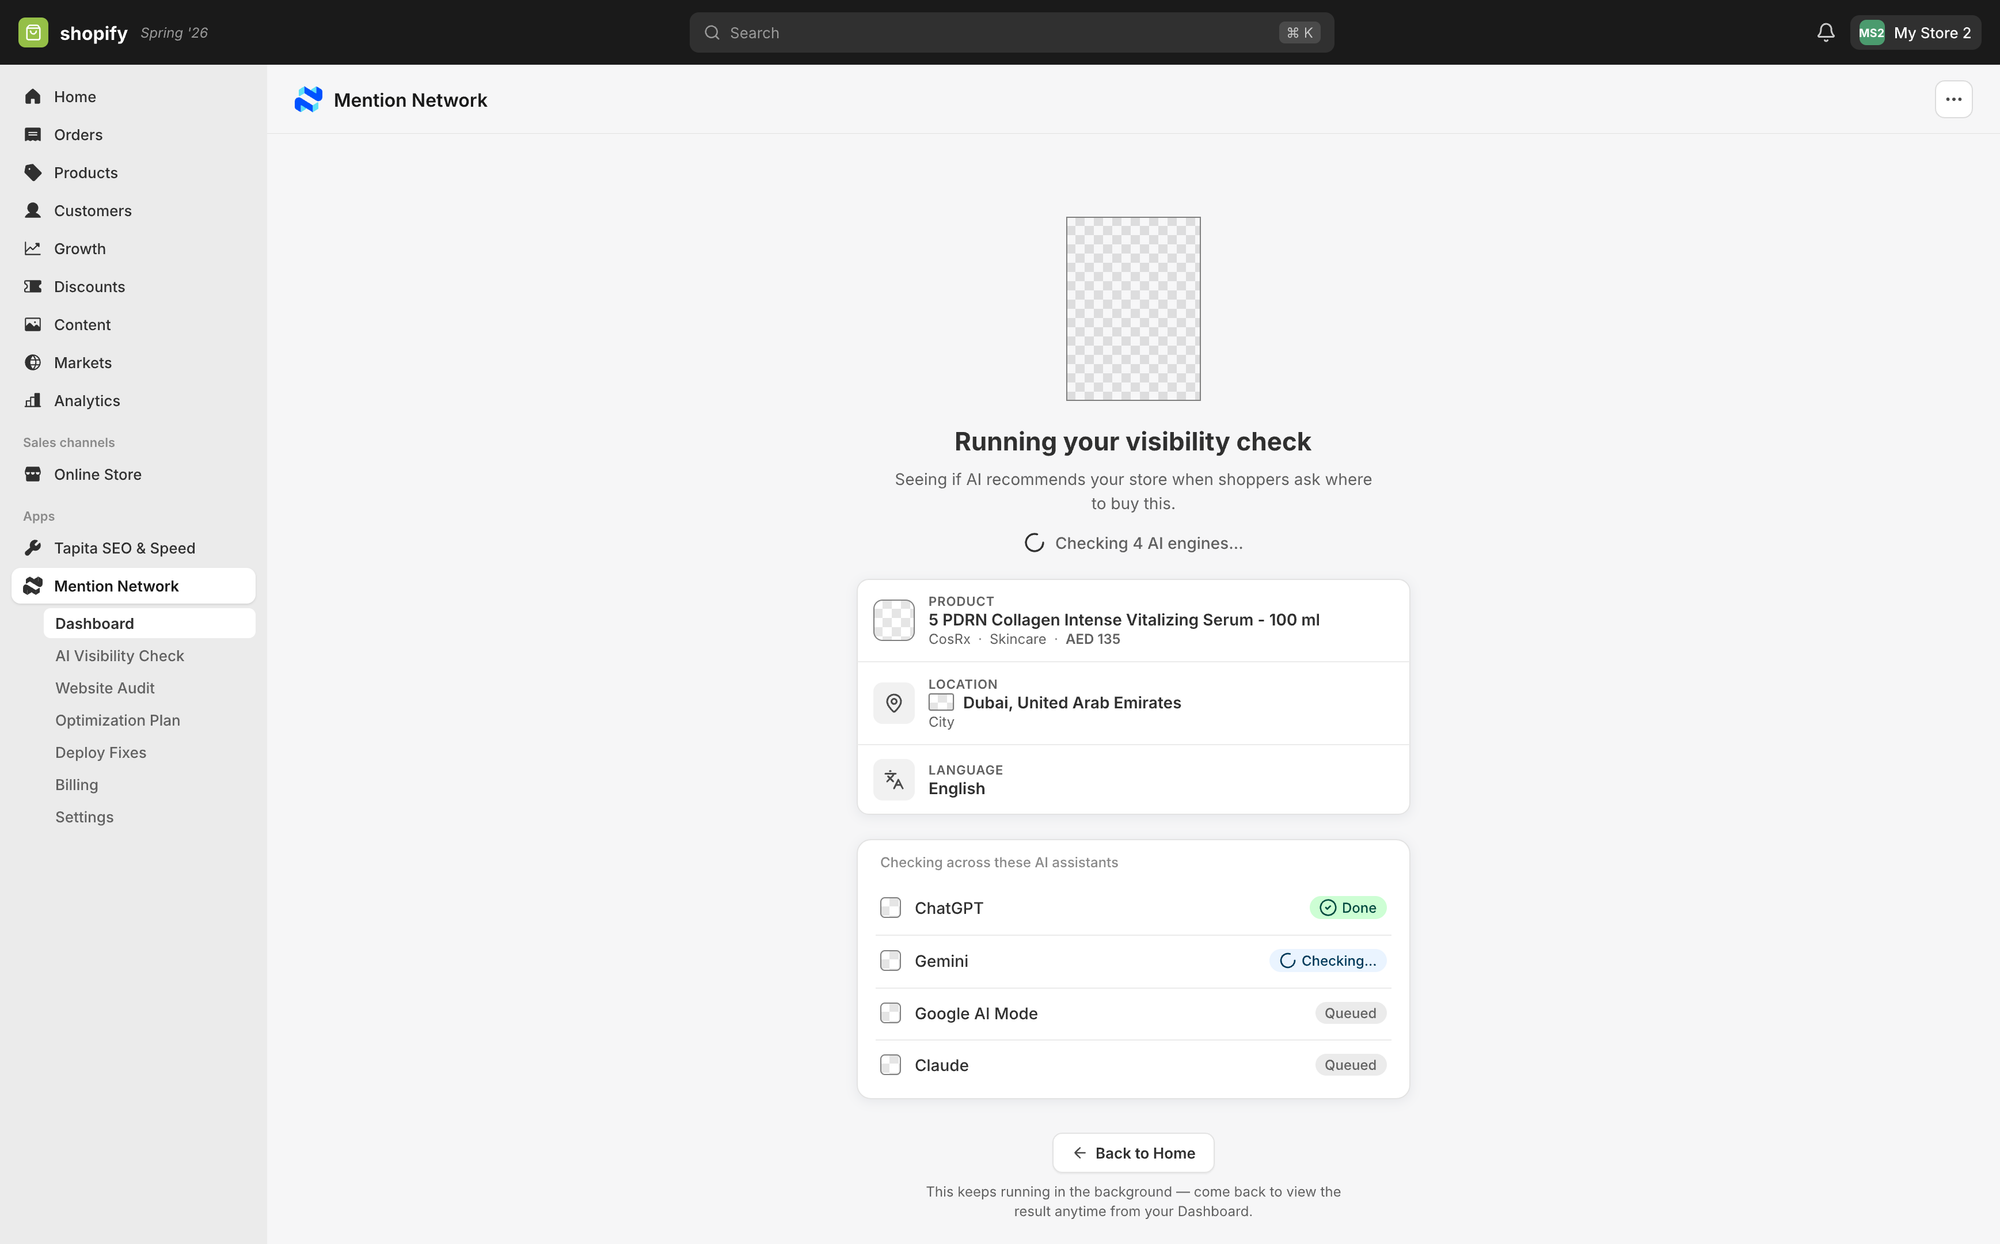
Task: Focus the Search field
Action: [x=1011, y=33]
